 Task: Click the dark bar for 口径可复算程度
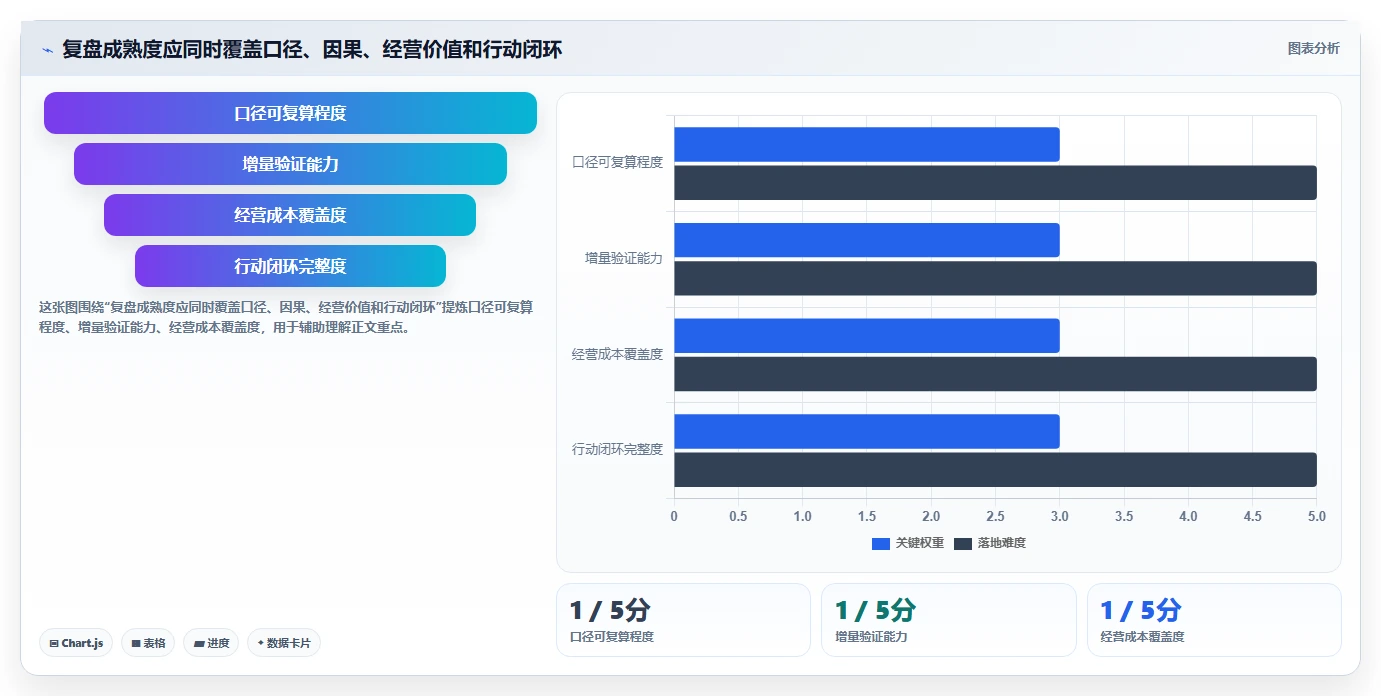coord(995,183)
